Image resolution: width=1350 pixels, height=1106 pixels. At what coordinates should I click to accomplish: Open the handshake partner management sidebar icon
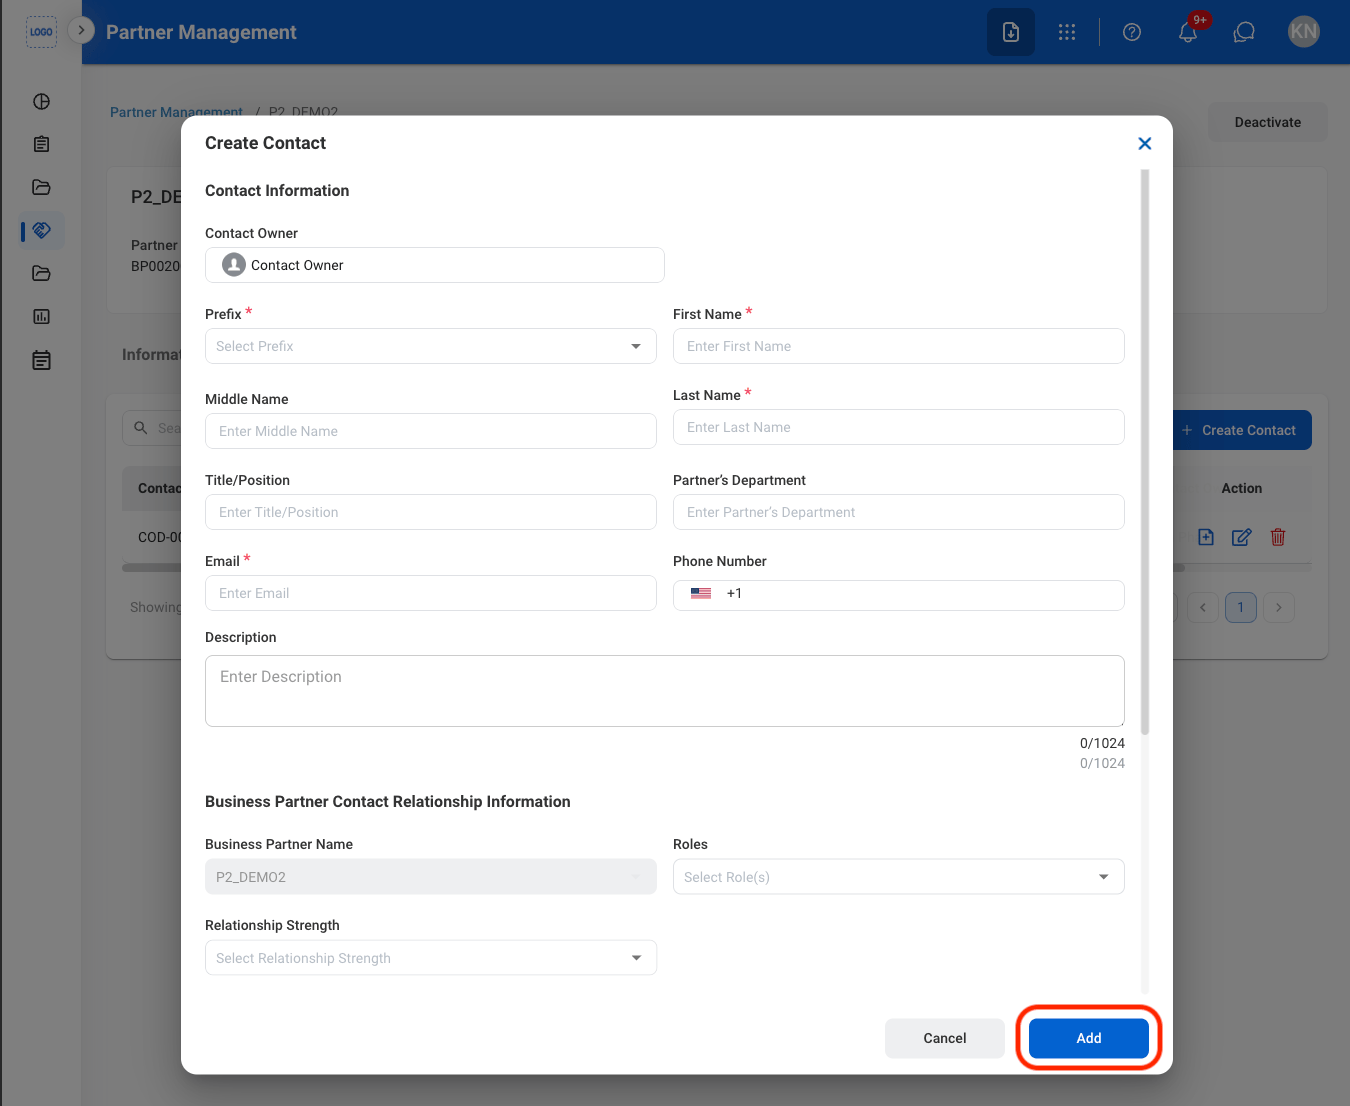coord(41,230)
